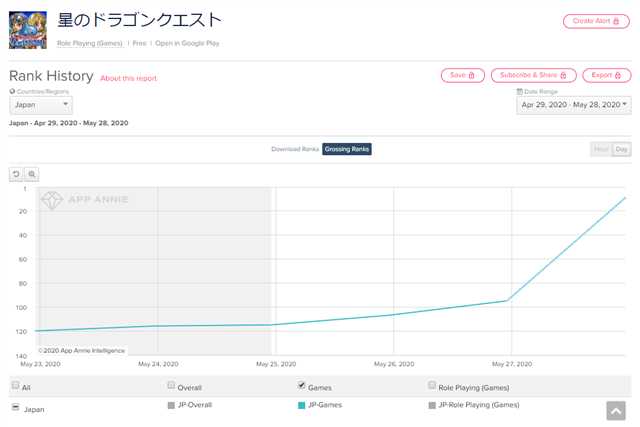Click the May 25, 2020 axis label

click(276, 364)
